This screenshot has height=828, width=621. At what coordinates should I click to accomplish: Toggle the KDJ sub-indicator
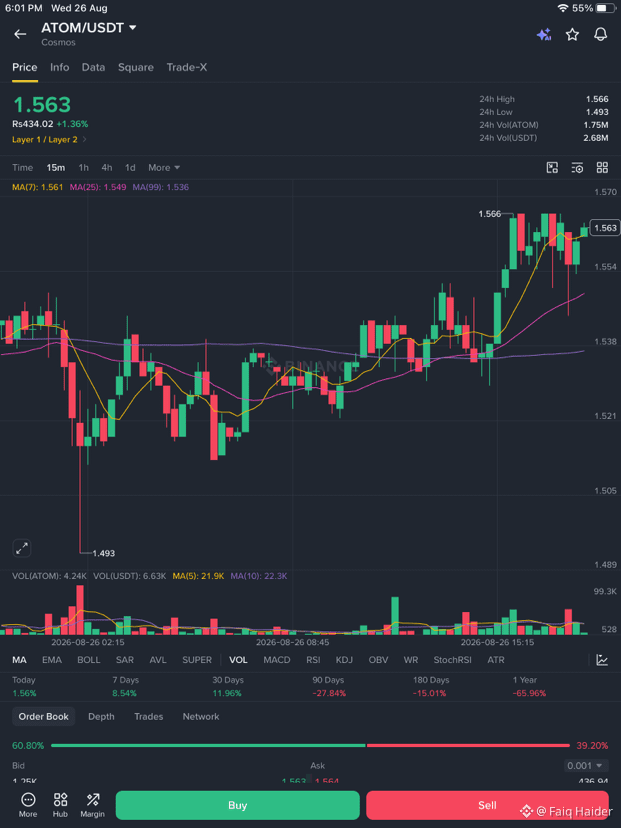(x=344, y=660)
